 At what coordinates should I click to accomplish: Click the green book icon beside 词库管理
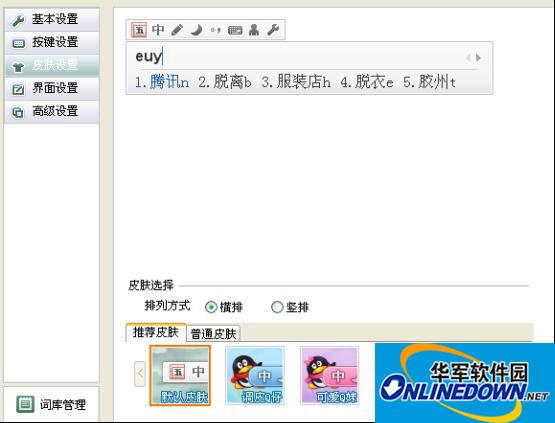tap(25, 404)
